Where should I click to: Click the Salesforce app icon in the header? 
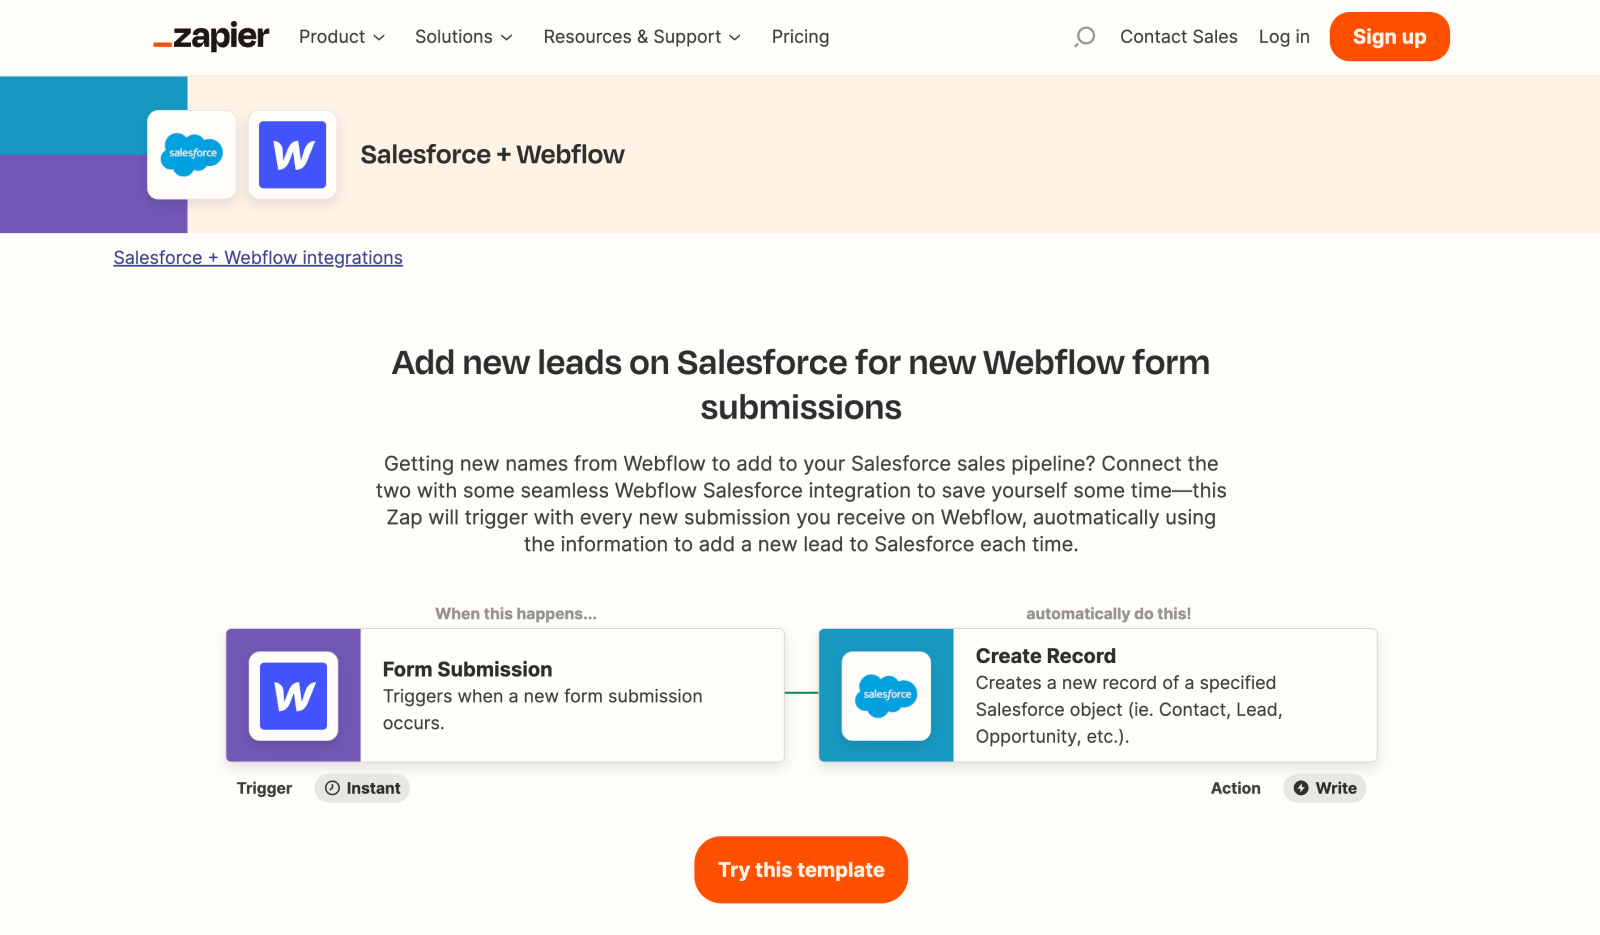[191, 155]
